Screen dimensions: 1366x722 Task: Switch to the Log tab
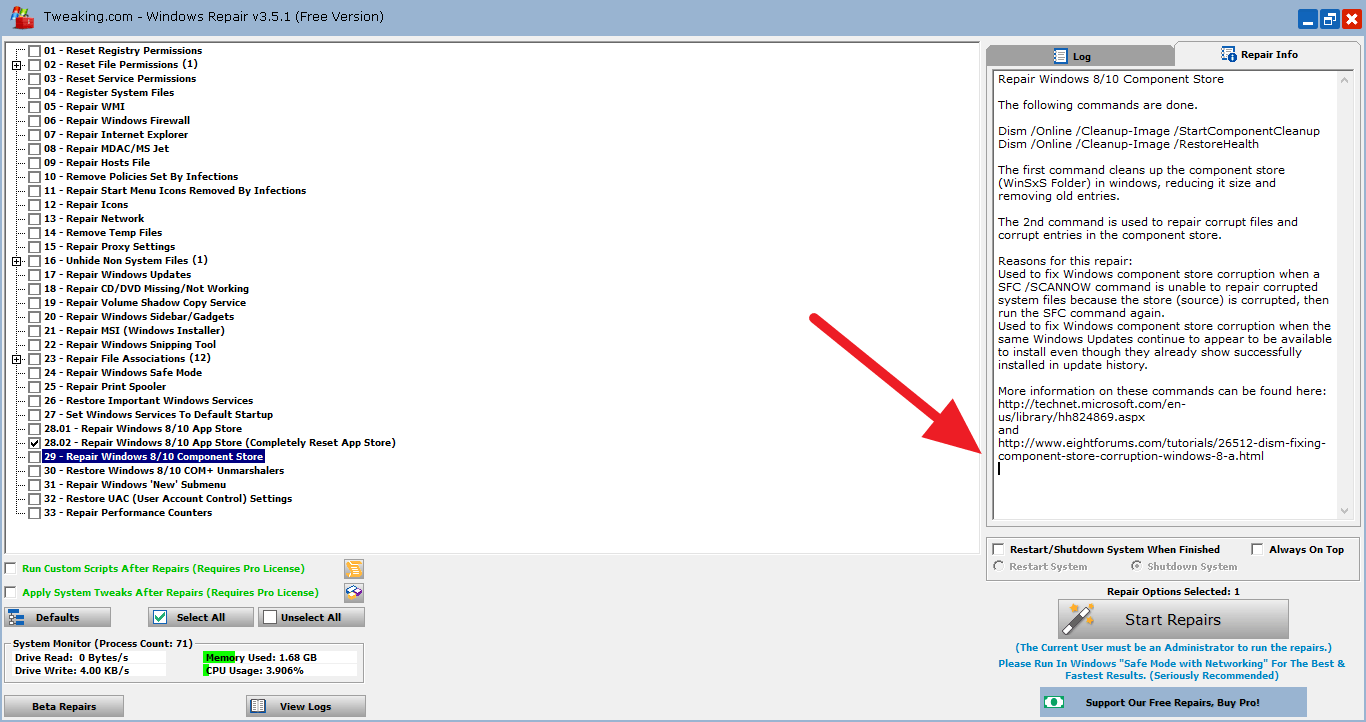pyautogui.click(x=1080, y=57)
